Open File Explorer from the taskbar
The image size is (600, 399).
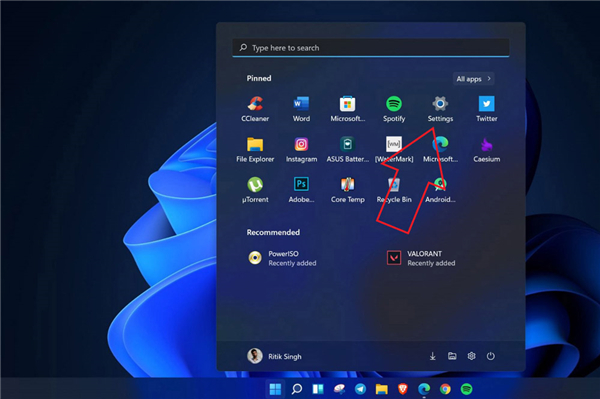pyautogui.click(x=381, y=389)
